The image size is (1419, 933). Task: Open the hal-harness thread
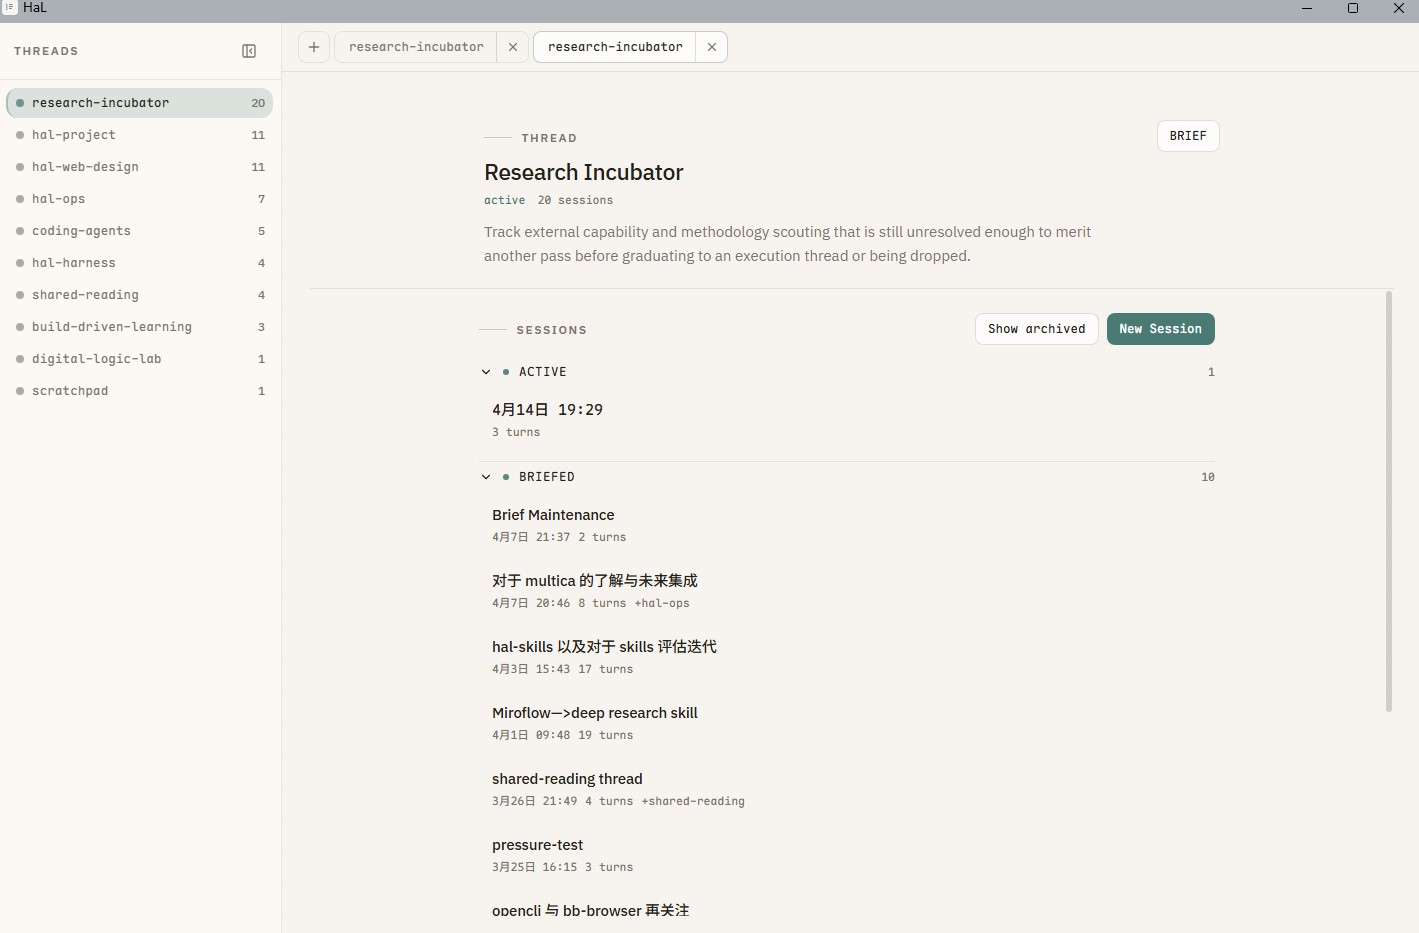tap(140, 263)
